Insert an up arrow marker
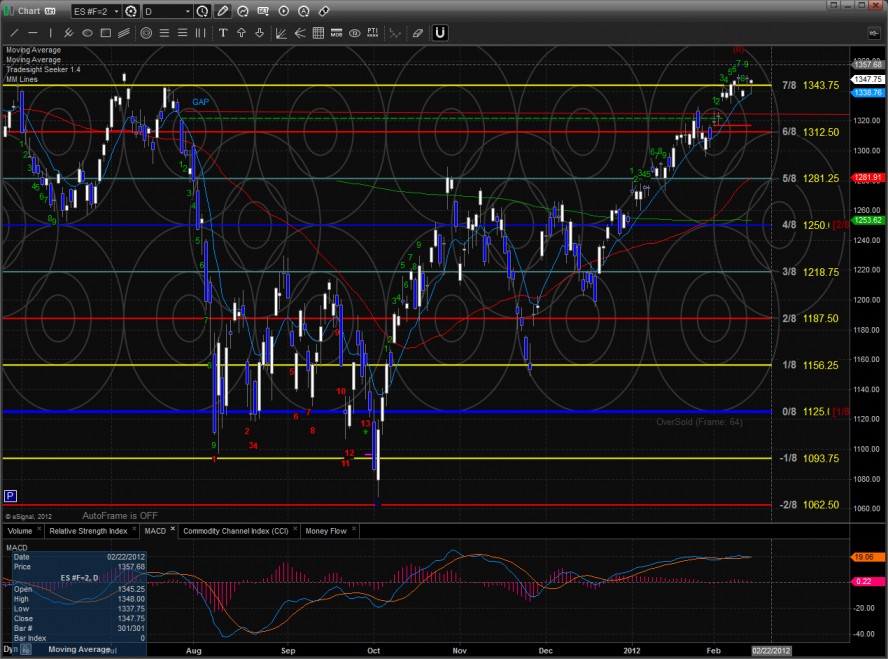This screenshot has height=659, width=888. point(241,33)
